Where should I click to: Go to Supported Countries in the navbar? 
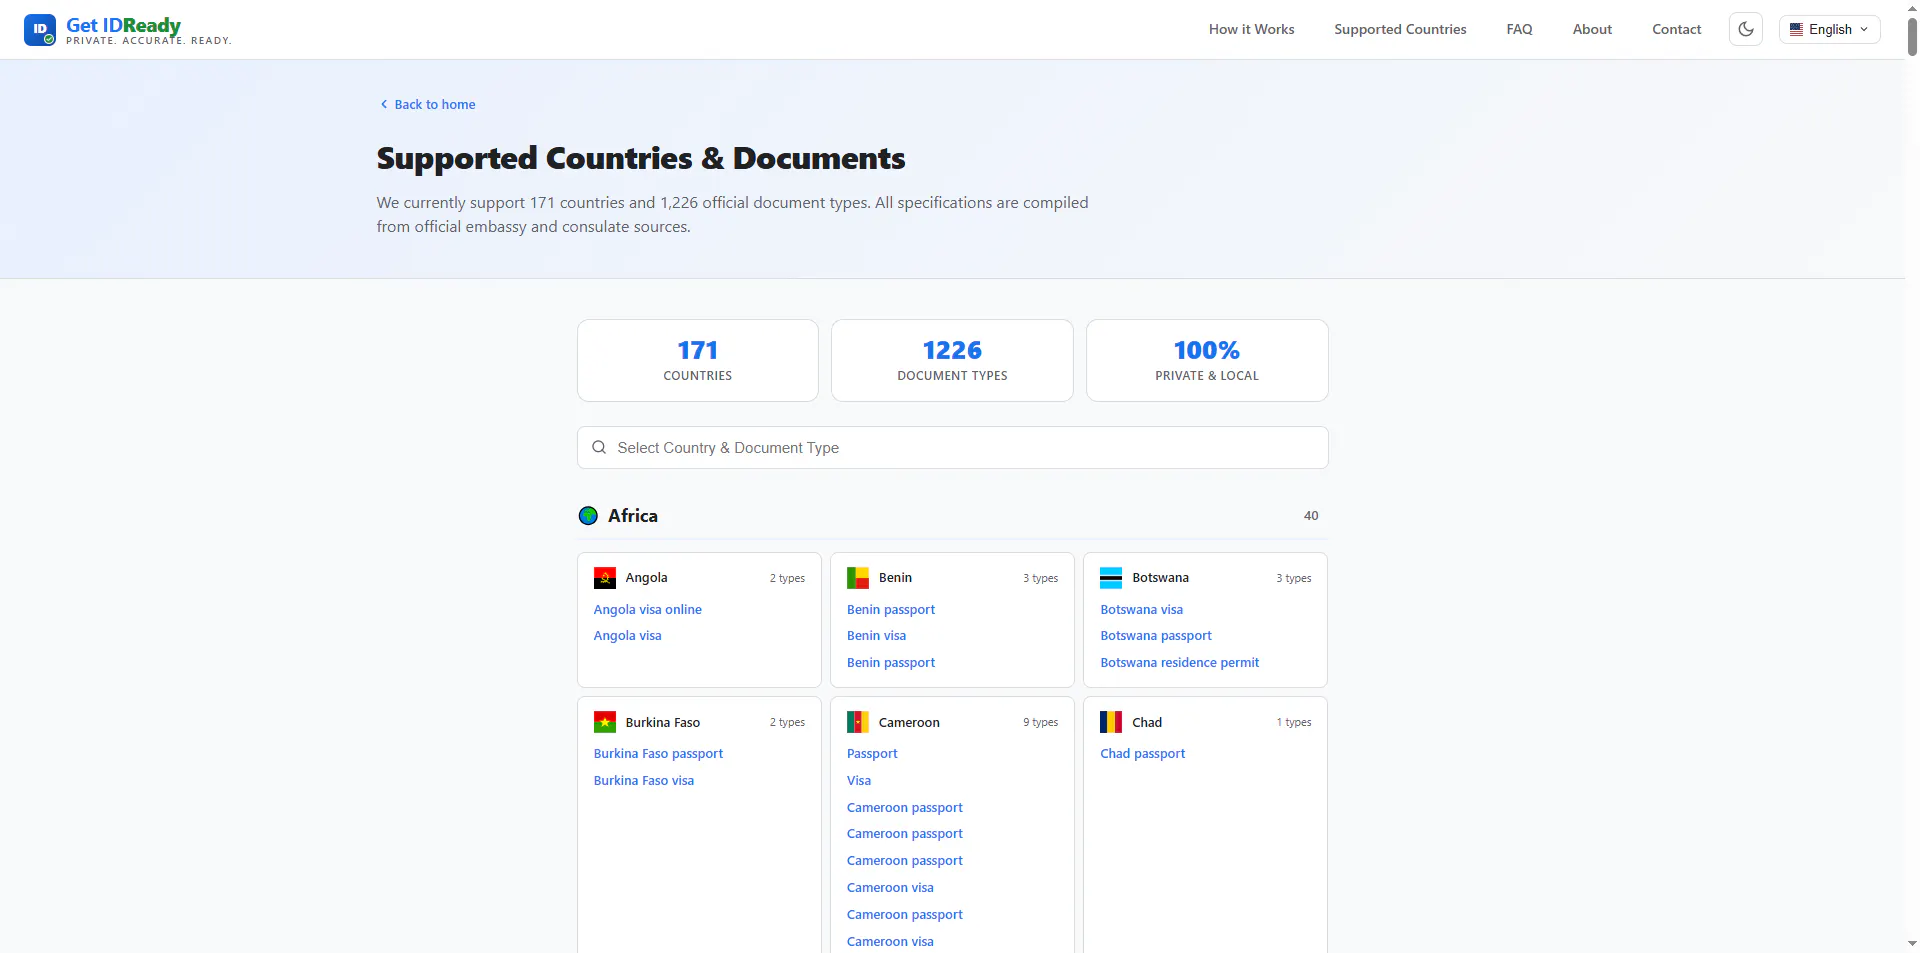(x=1400, y=29)
